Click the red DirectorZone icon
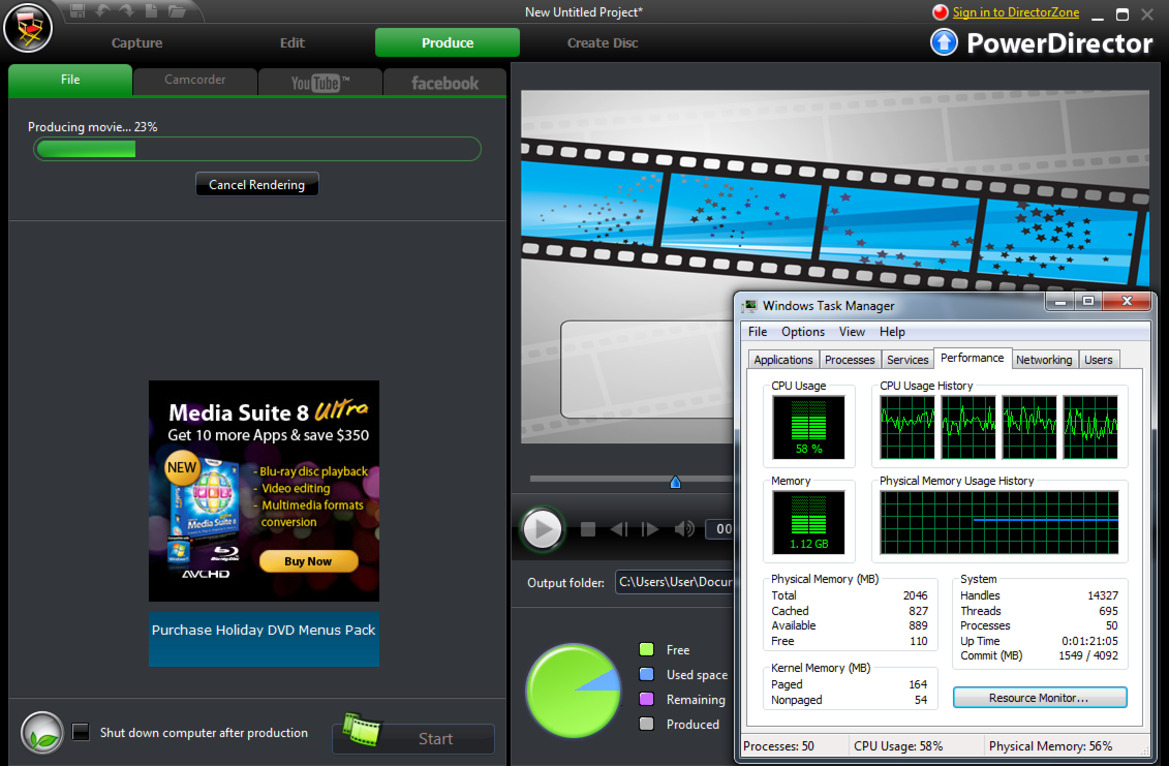1169x766 pixels. pos(939,12)
